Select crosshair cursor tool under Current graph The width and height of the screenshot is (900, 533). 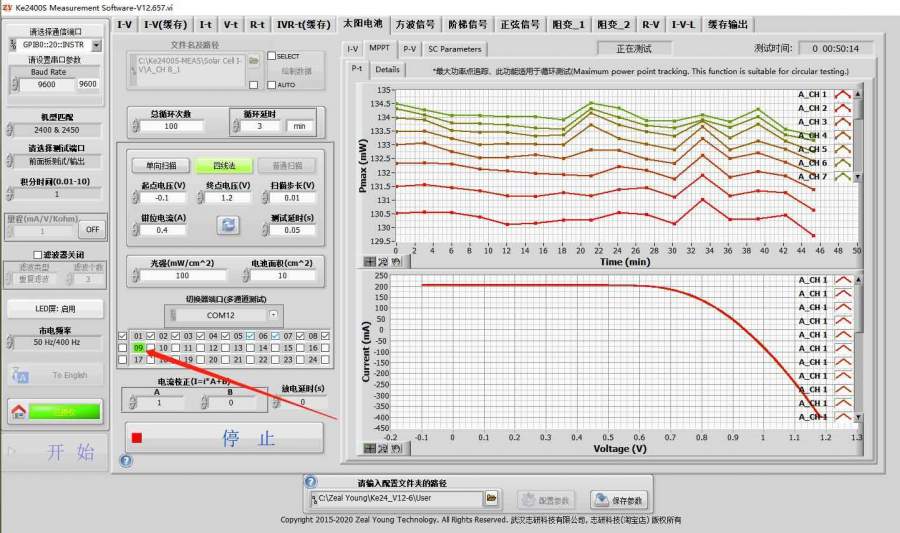point(370,448)
